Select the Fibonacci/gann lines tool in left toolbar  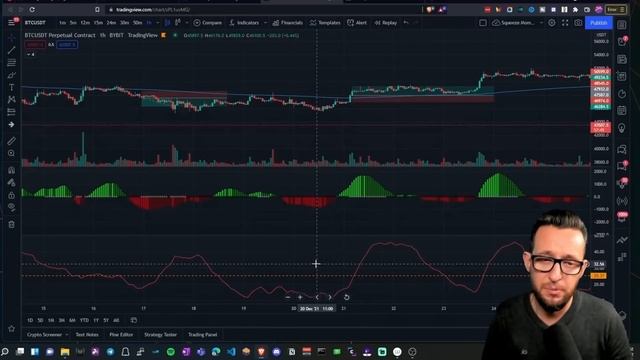click(11, 62)
